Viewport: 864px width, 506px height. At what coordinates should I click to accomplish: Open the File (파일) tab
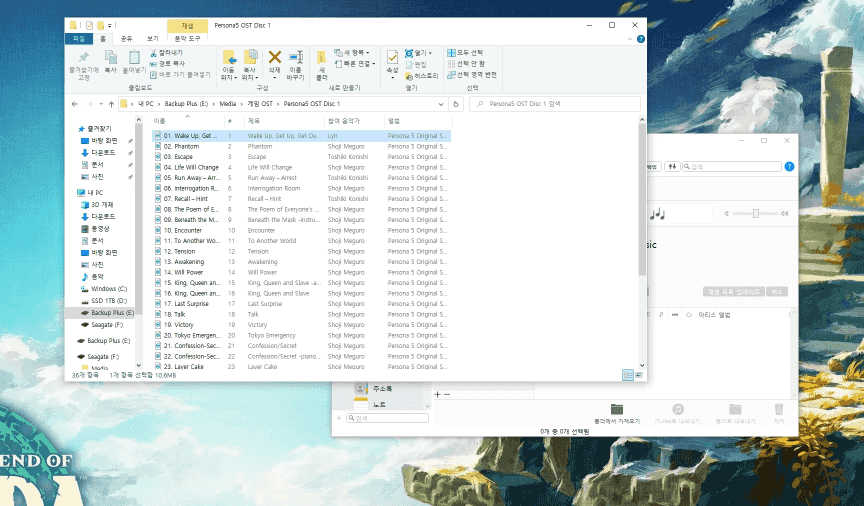79,39
